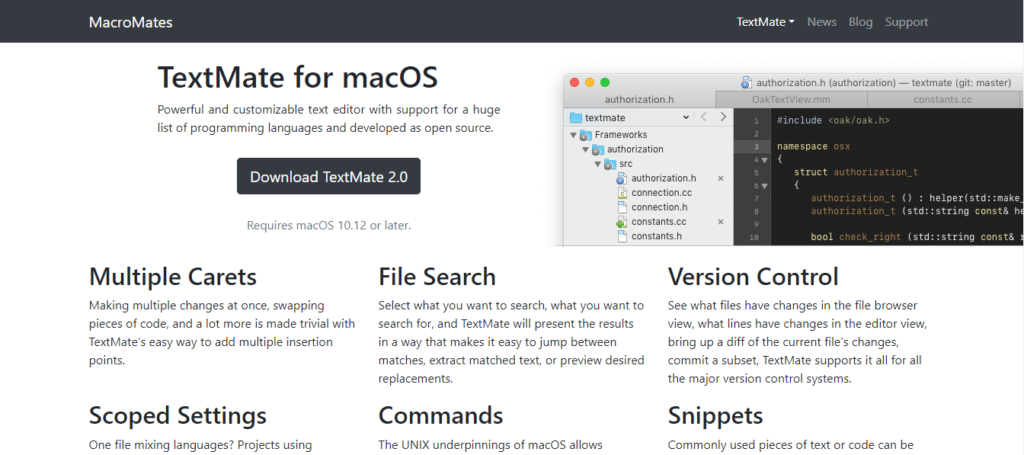Click the src folder icon

[x=610, y=164]
